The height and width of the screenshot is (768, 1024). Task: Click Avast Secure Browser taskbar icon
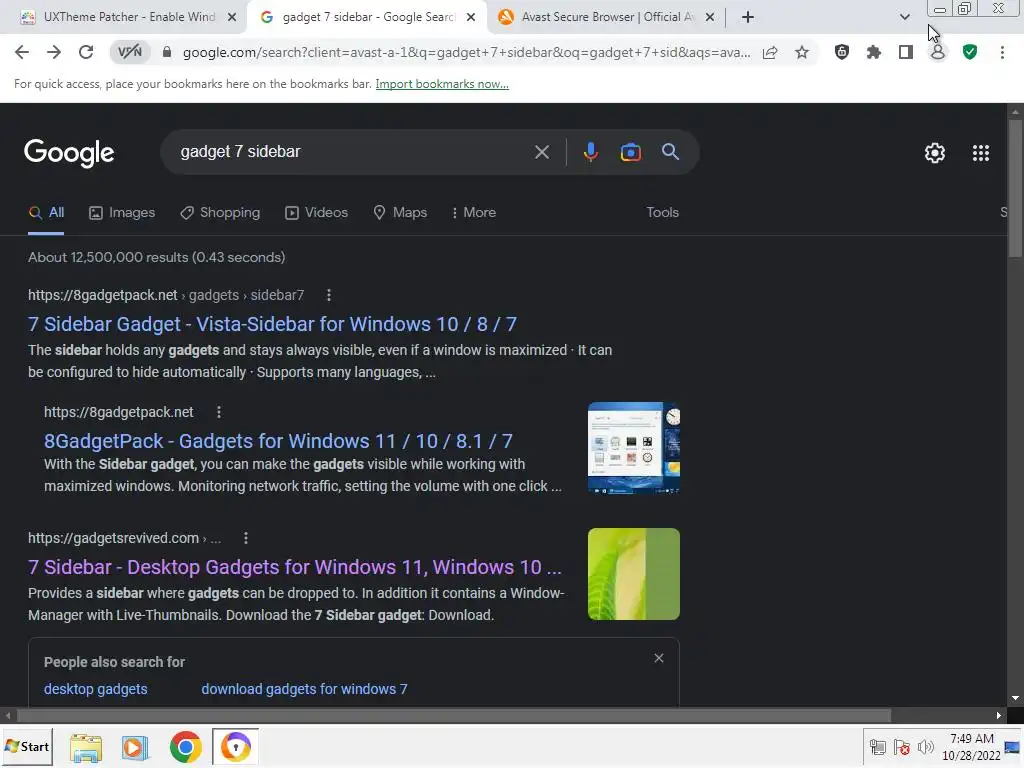click(236, 748)
